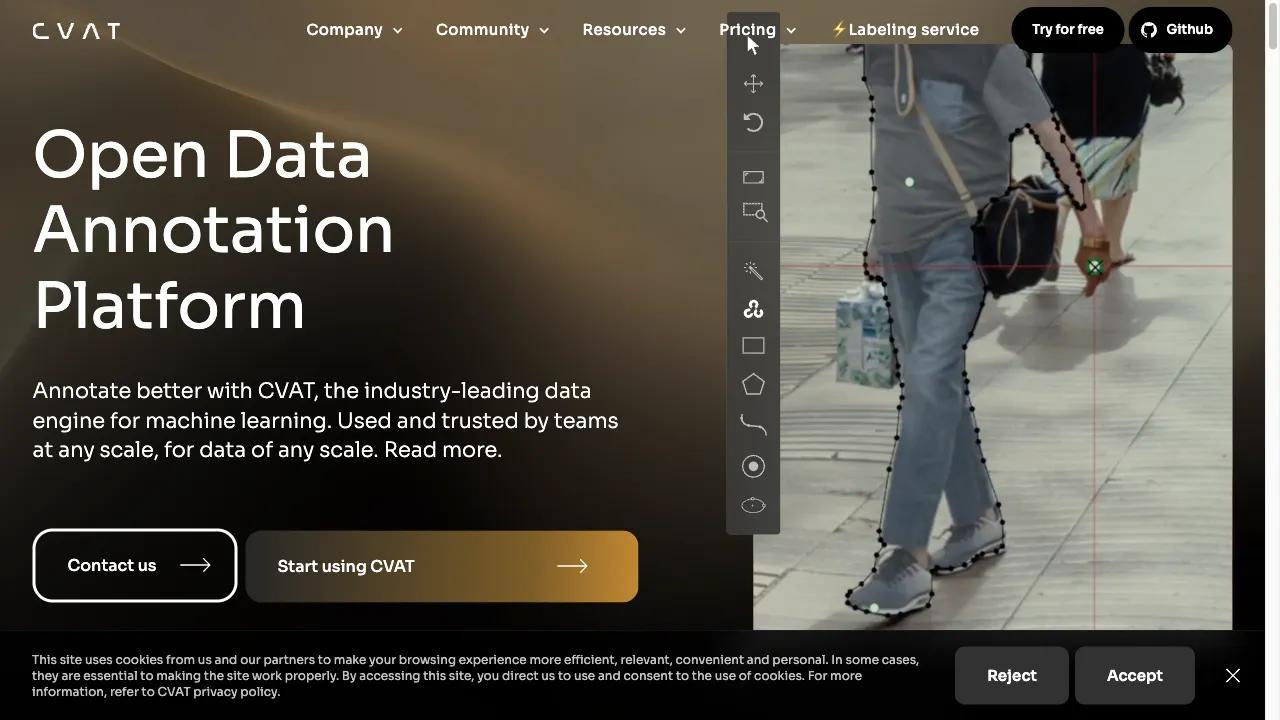The height and width of the screenshot is (720, 1280).
Task: Select the draw points tool
Action: [753, 466]
